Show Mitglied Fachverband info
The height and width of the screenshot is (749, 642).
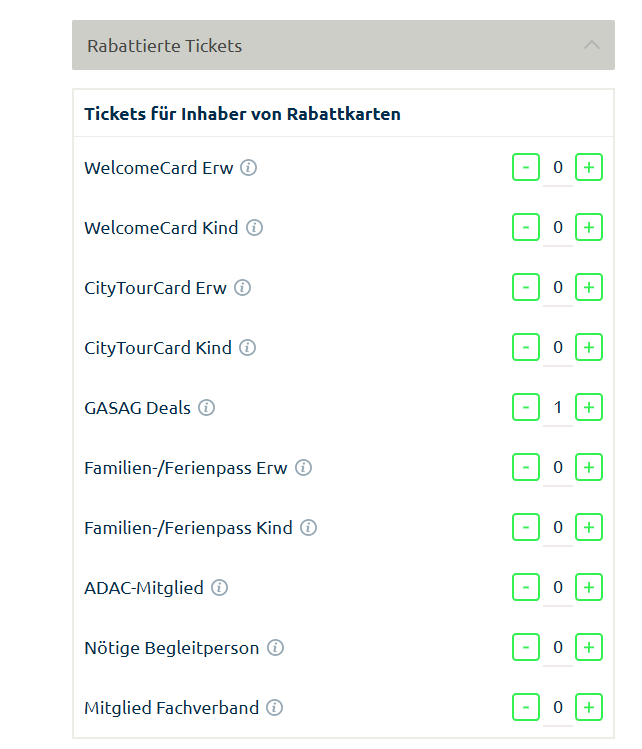coord(275,708)
